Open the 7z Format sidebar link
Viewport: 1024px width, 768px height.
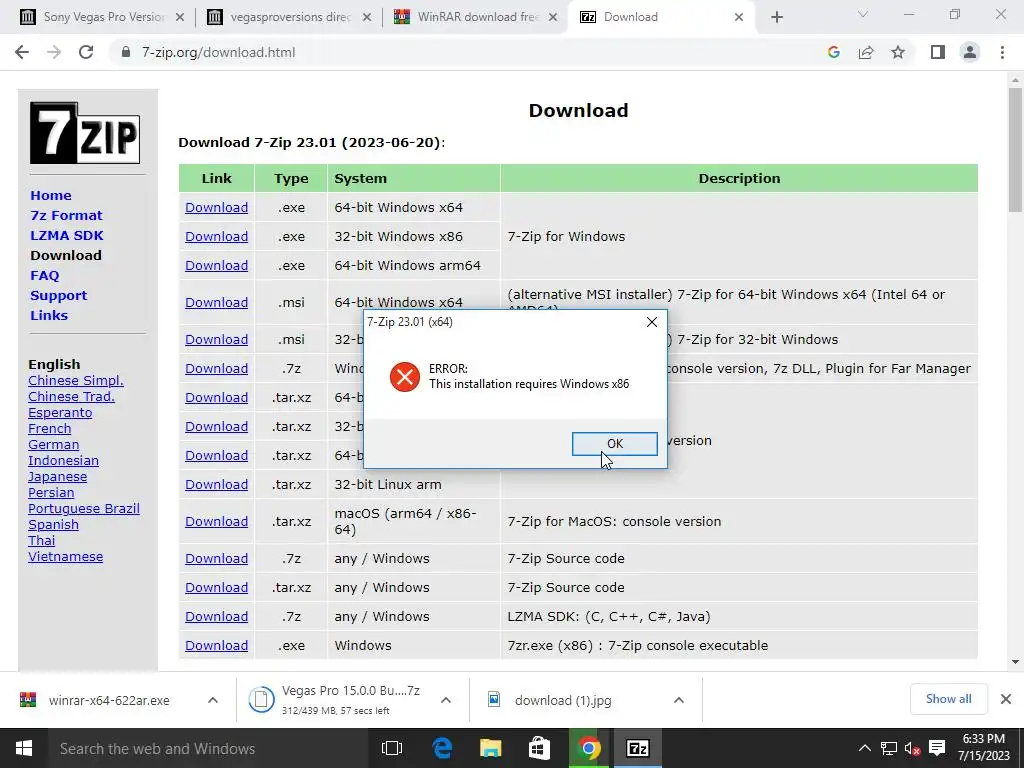click(67, 216)
